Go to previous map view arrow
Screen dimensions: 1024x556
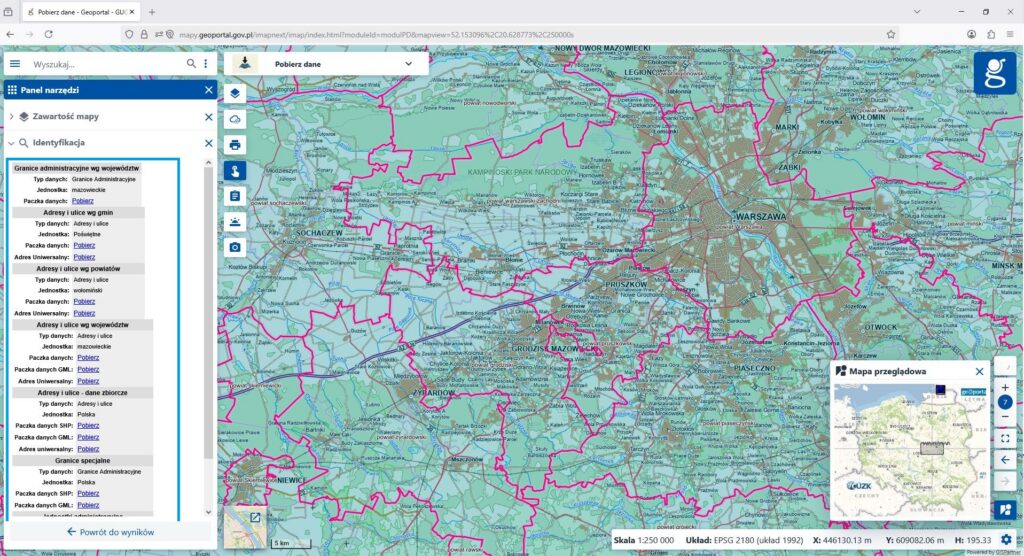coord(1005,460)
